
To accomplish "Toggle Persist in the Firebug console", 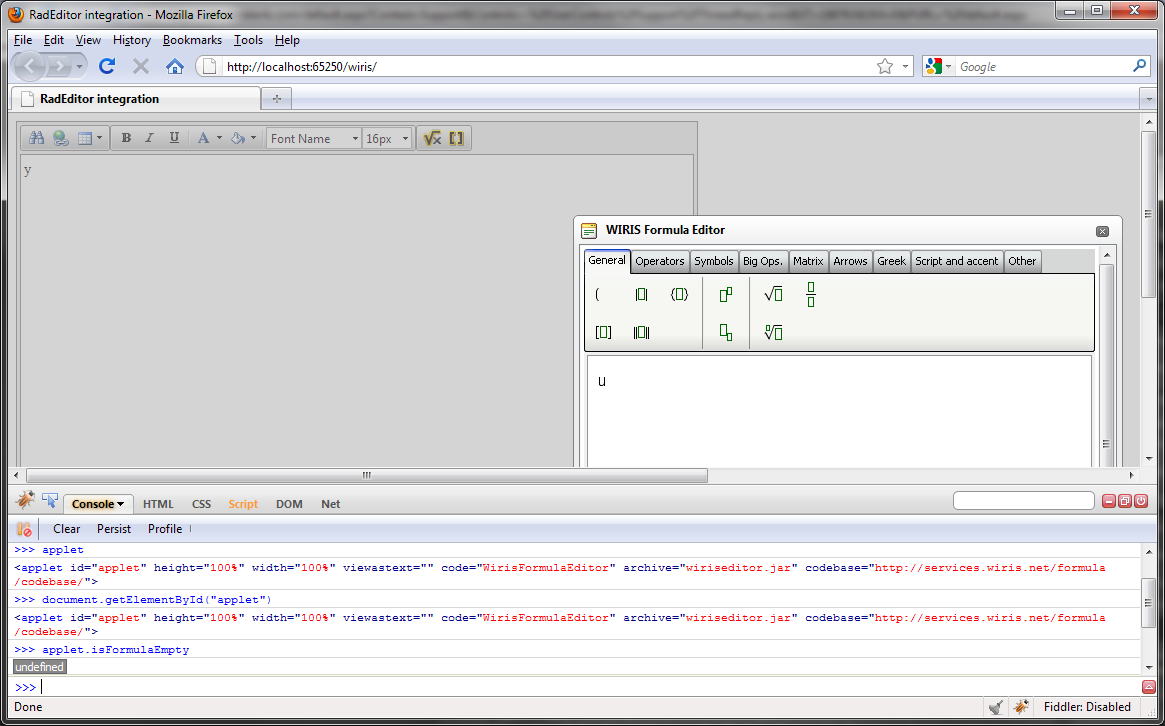I will pos(114,529).
